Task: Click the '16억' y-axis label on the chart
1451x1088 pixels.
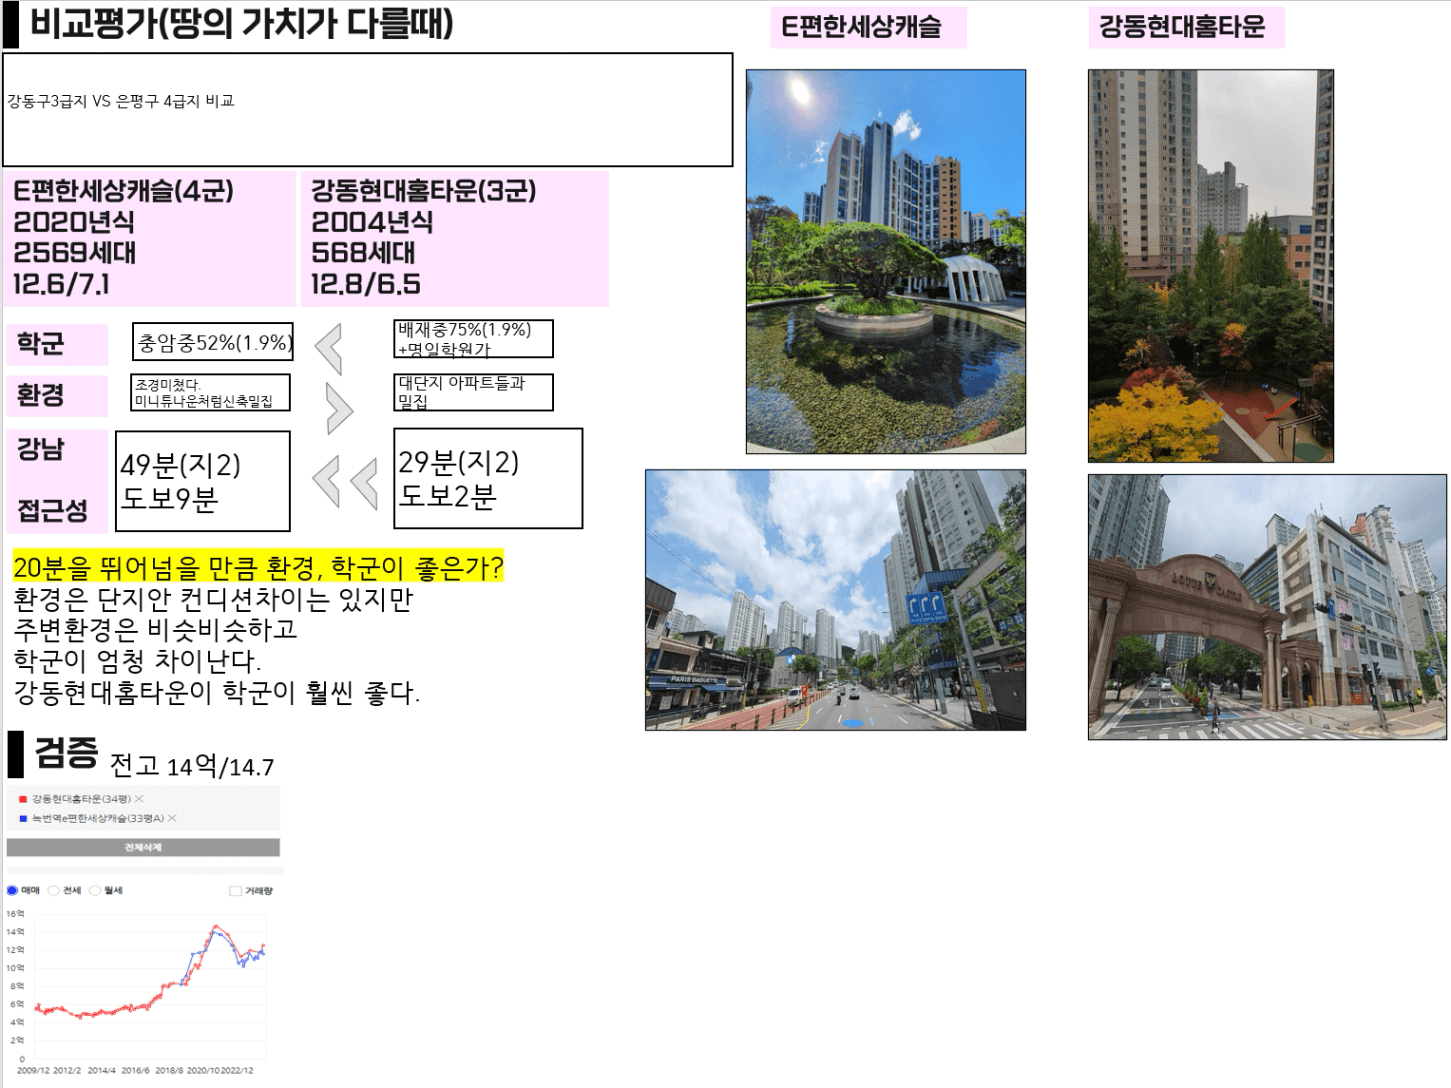Action: [15, 914]
